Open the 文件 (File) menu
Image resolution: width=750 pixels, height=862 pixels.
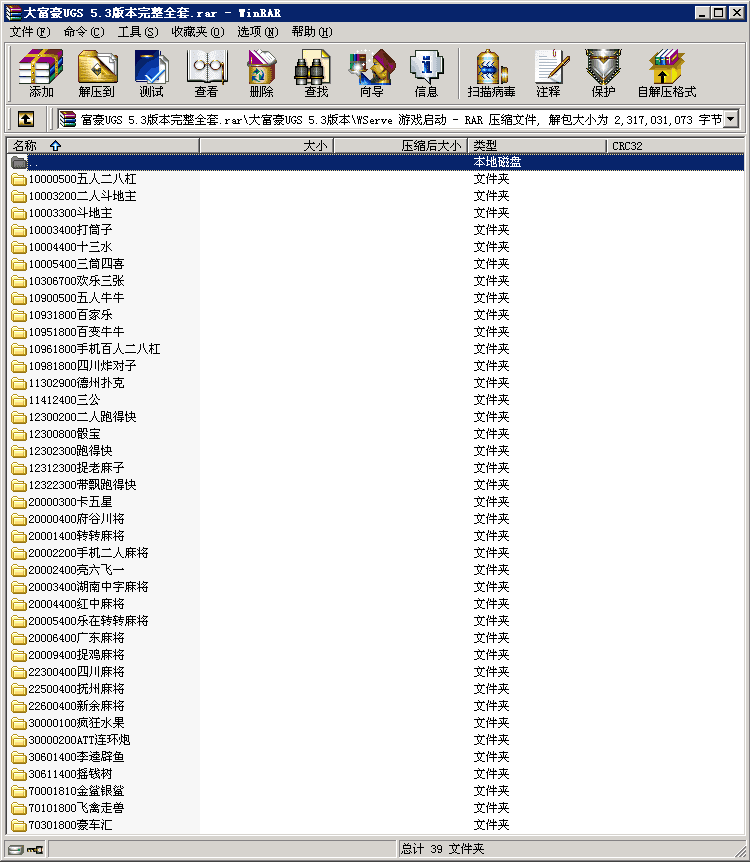coord(29,32)
